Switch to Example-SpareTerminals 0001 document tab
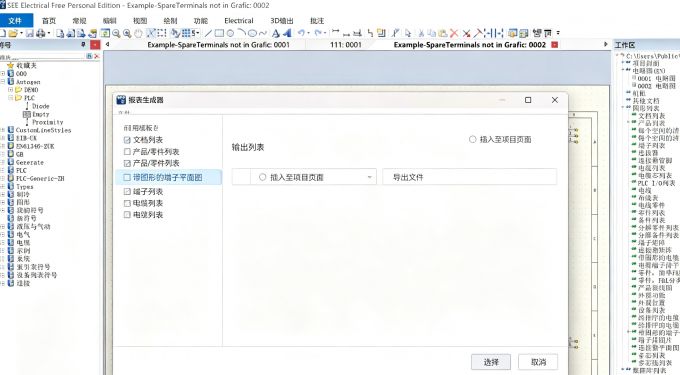 click(x=218, y=45)
